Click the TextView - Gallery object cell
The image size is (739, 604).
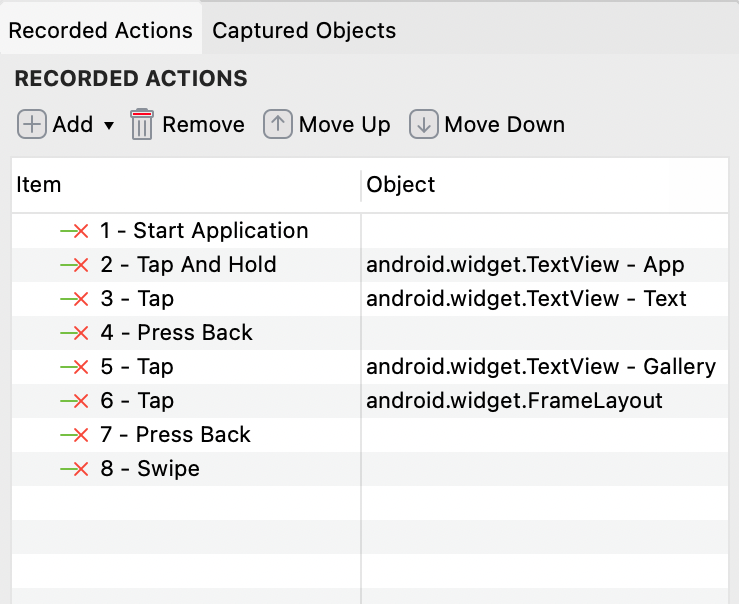coord(541,367)
